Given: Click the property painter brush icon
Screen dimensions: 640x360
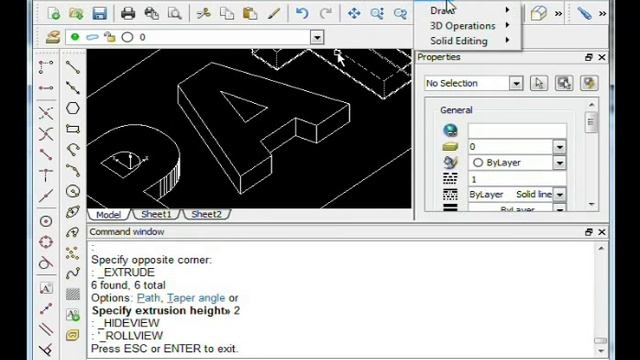Looking at the screenshot, I should (273, 13).
